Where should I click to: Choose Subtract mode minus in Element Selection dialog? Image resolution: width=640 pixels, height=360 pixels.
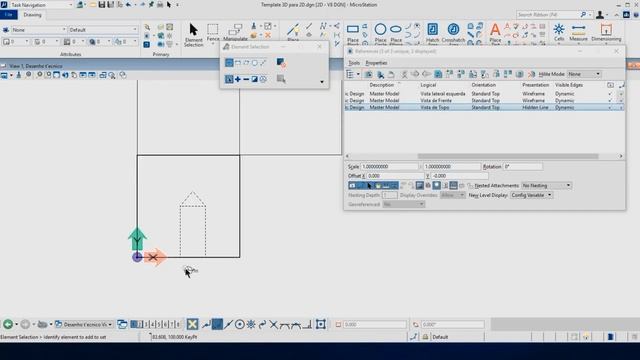(246, 79)
